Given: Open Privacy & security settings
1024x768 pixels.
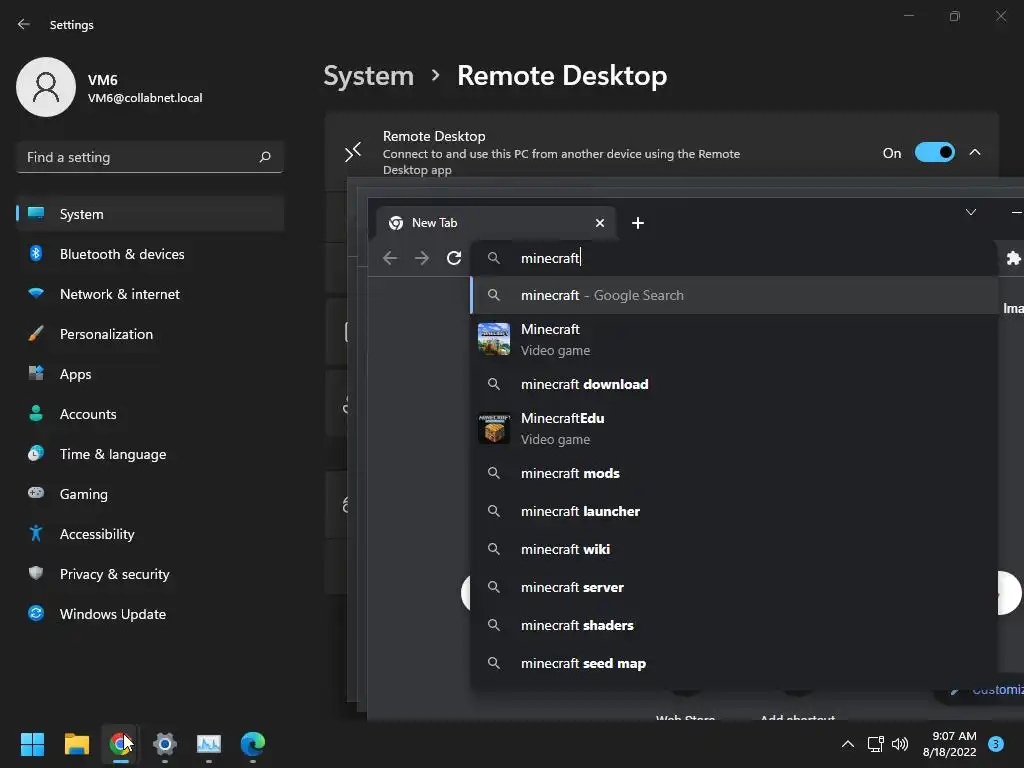Looking at the screenshot, I should point(150,574).
